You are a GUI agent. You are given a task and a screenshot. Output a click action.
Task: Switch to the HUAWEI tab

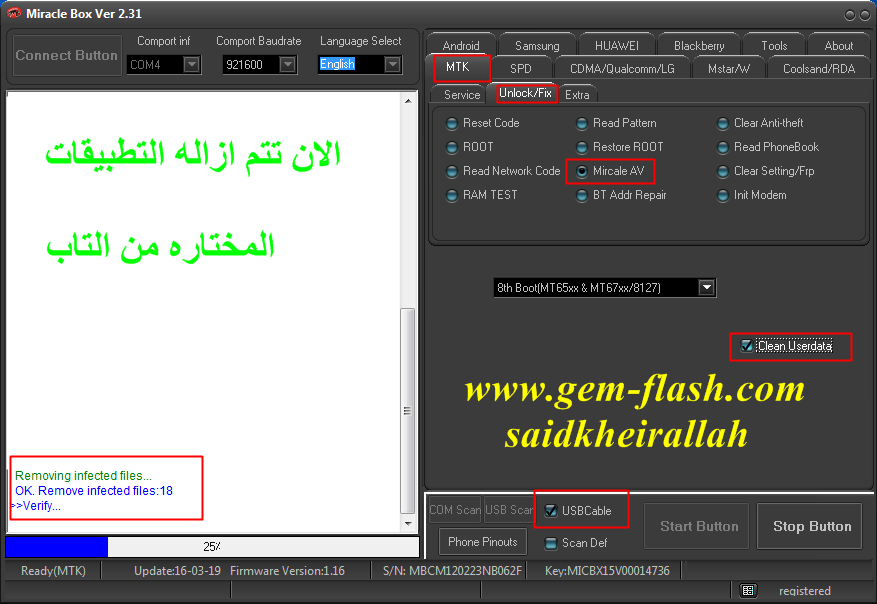(617, 45)
